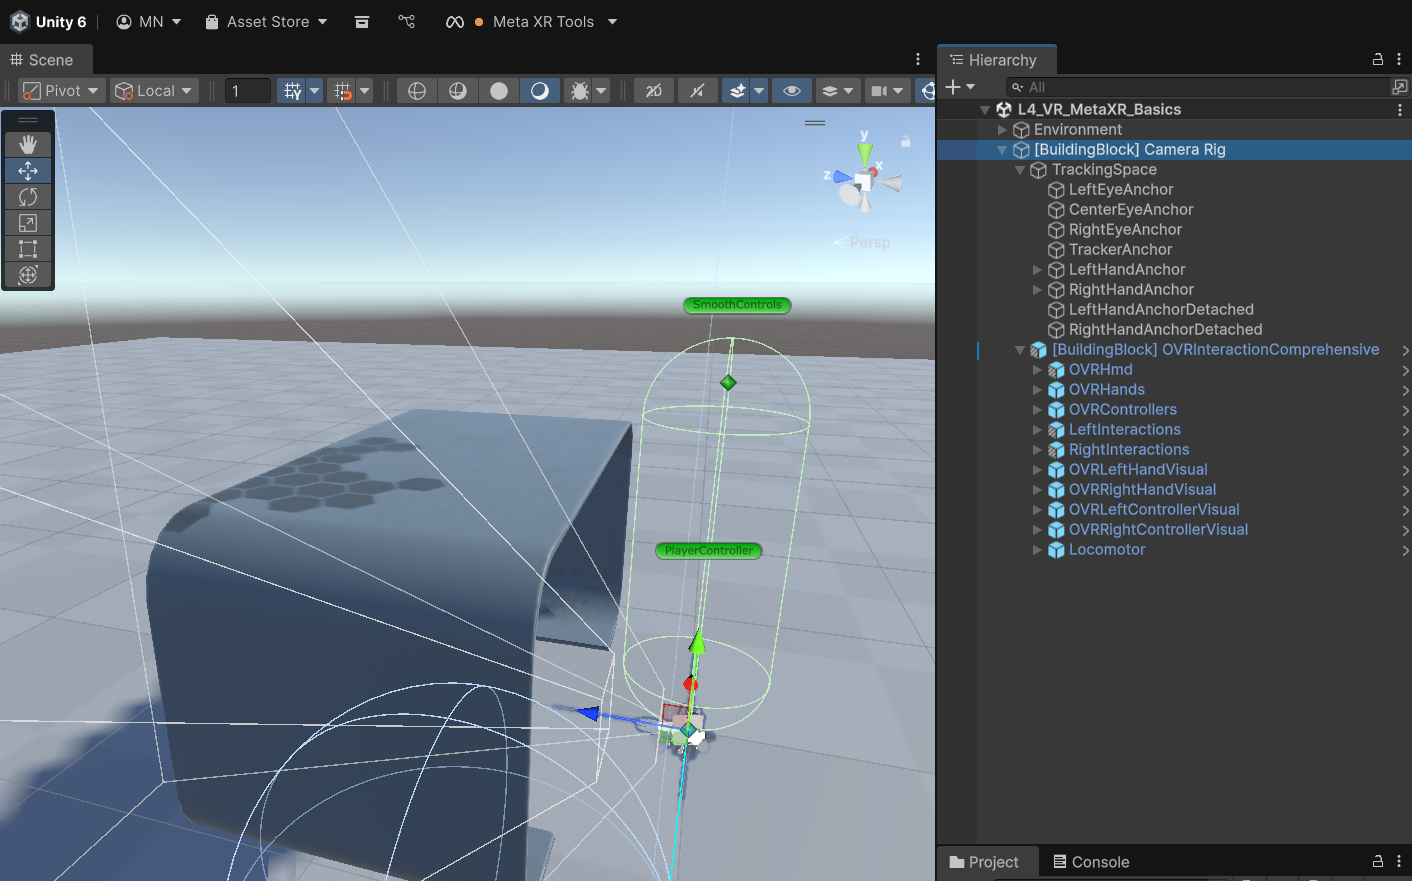This screenshot has height=881, width=1412.
Task: Expand the LeftHandAnchor tree item
Action: (1037, 270)
